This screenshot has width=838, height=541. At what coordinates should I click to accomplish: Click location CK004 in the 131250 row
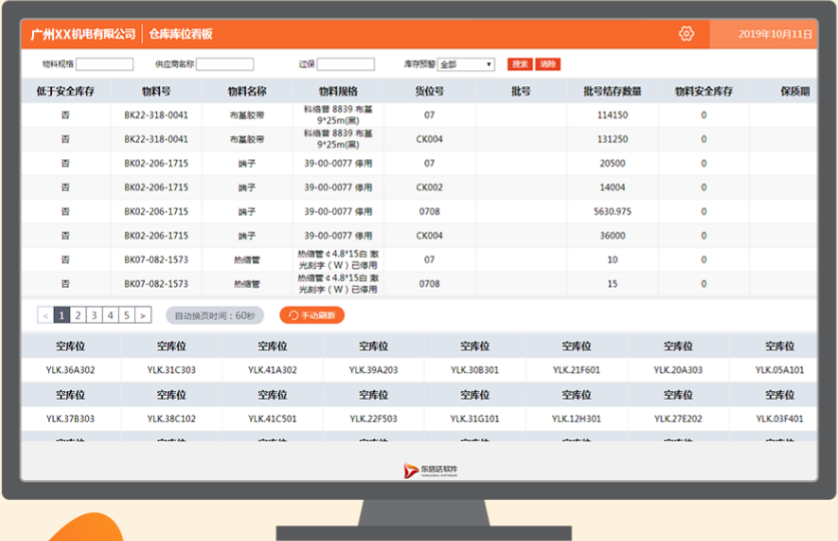pyautogui.click(x=429, y=139)
